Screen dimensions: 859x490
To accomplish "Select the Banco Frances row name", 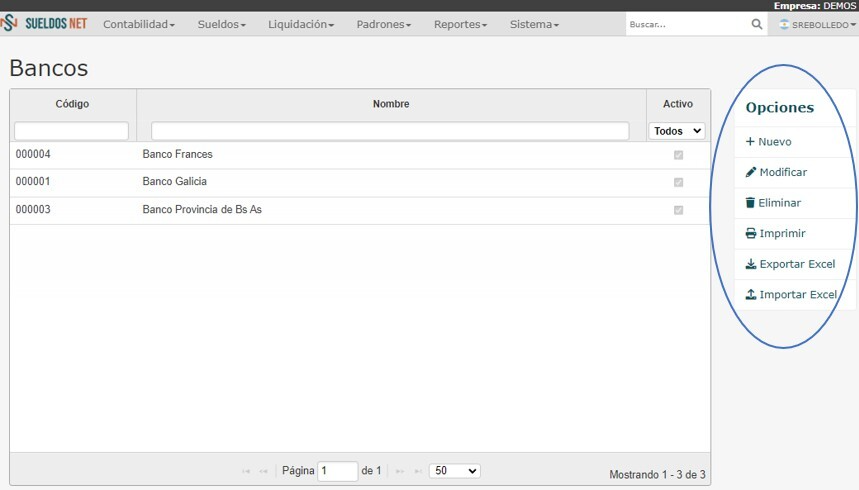I will 177,154.
